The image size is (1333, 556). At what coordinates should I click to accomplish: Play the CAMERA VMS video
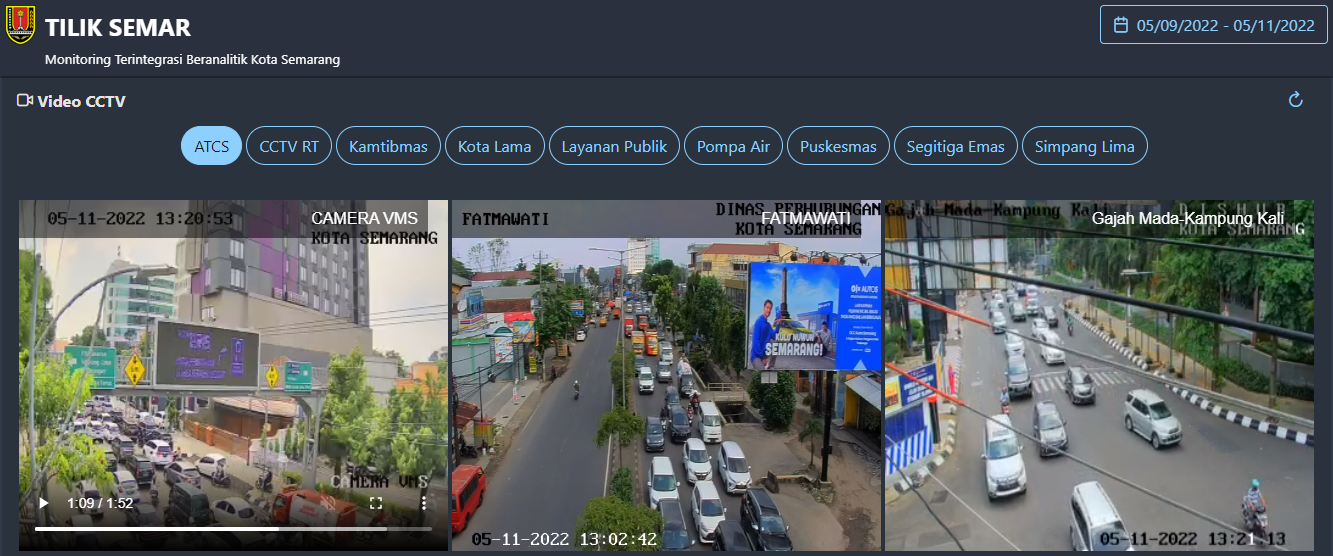[x=43, y=503]
